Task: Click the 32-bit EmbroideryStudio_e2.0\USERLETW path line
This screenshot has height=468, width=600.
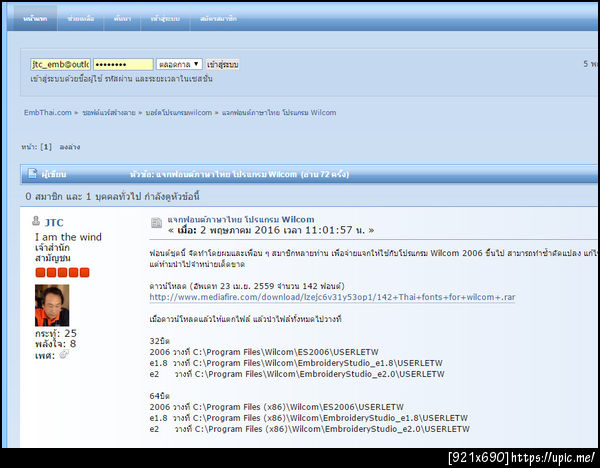Action: [297, 374]
